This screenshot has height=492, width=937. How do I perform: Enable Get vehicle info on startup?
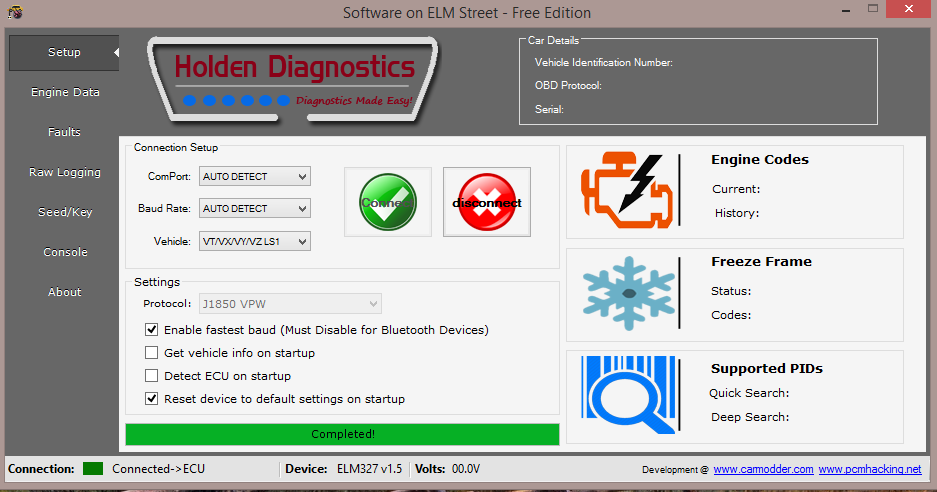[152, 353]
